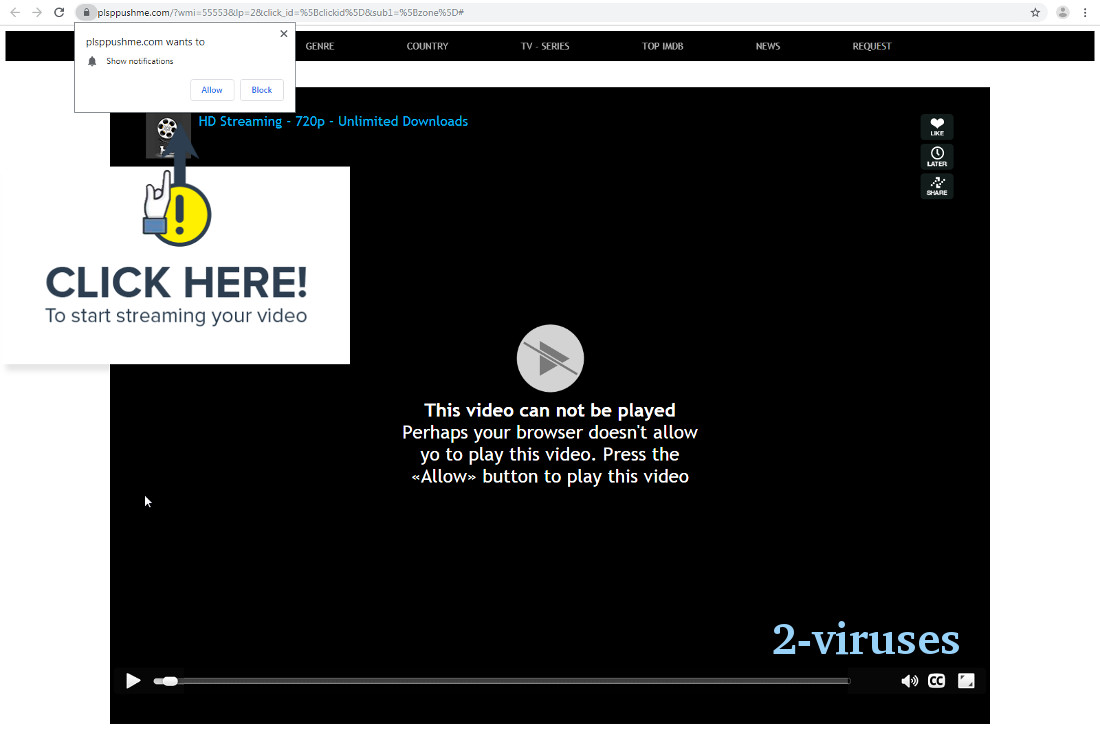Open the GENRE menu
1100x735 pixels.
click(319, 46)
